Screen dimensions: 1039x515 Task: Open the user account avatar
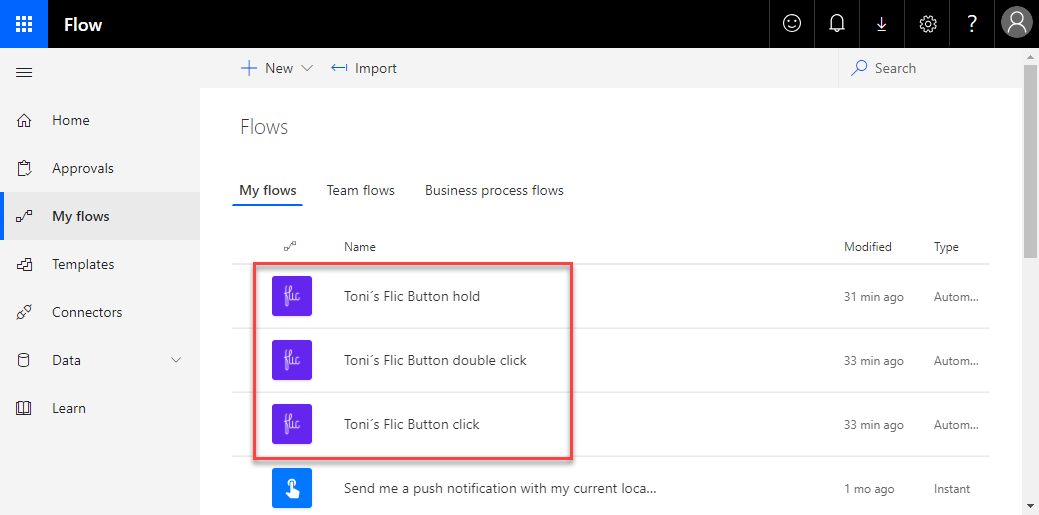pyautogui.click(x=1017, y=24)
